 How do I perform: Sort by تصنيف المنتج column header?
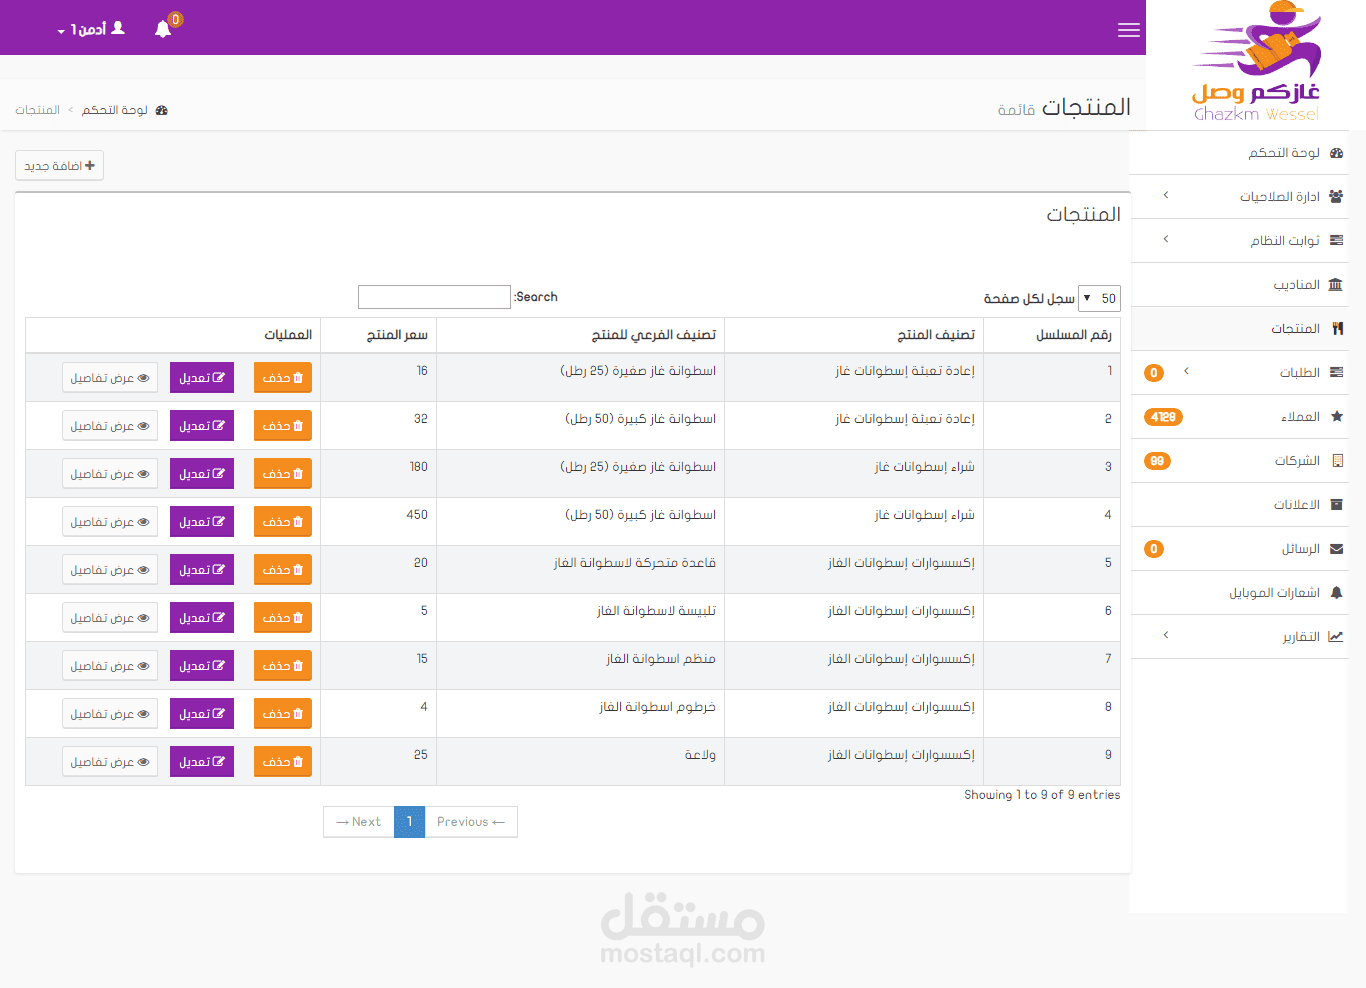pos(854,335)
